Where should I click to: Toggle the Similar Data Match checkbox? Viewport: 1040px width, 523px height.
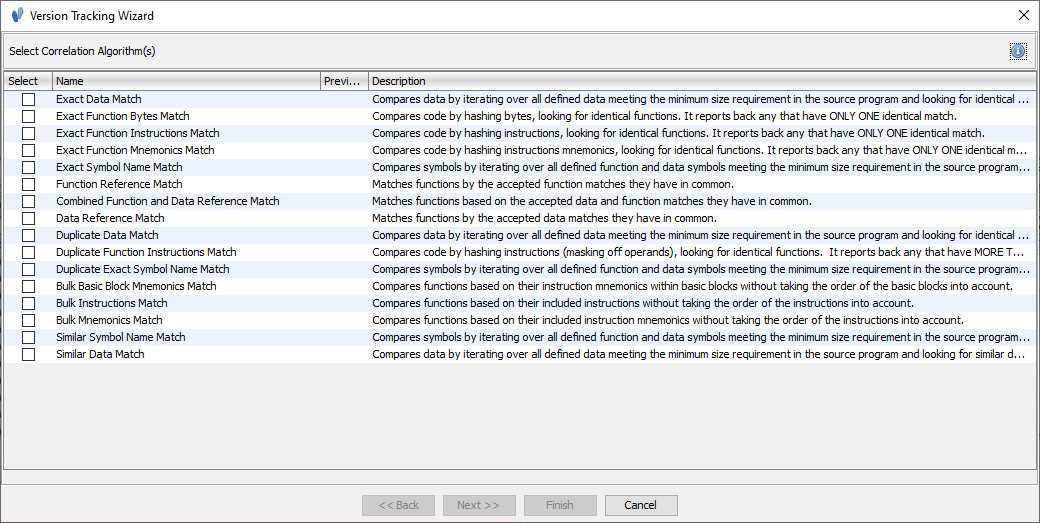(x=29, y=354)
